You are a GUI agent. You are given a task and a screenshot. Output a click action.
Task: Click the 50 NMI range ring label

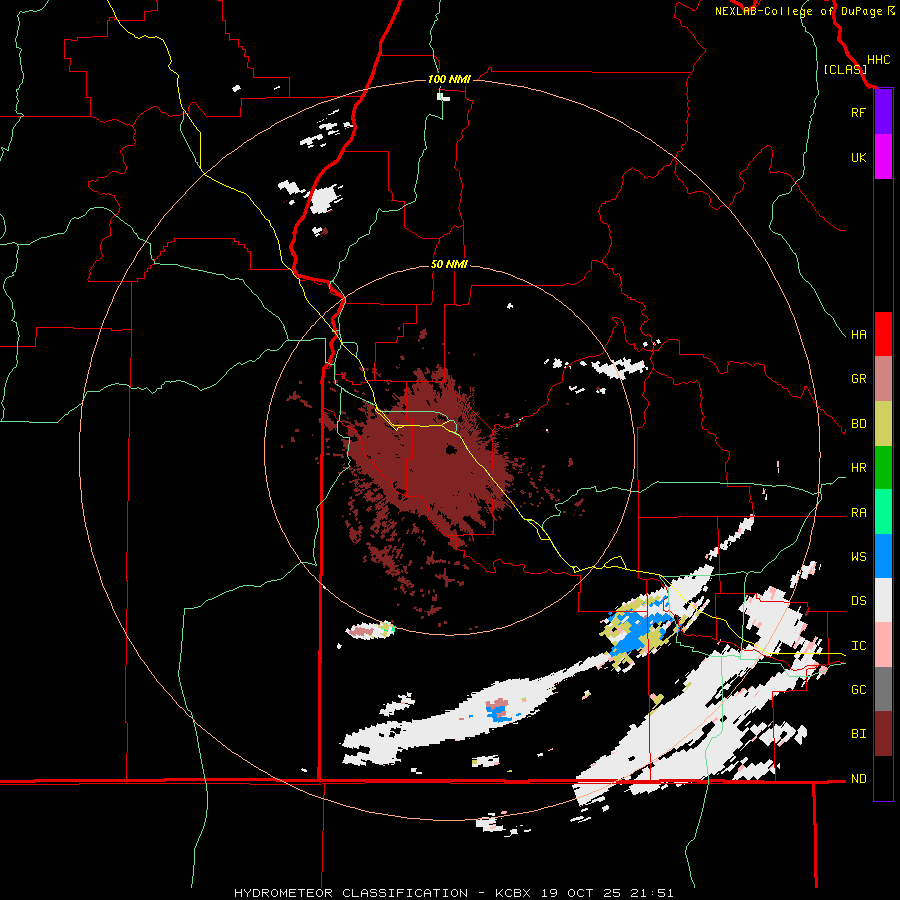(x=449, y=264)
